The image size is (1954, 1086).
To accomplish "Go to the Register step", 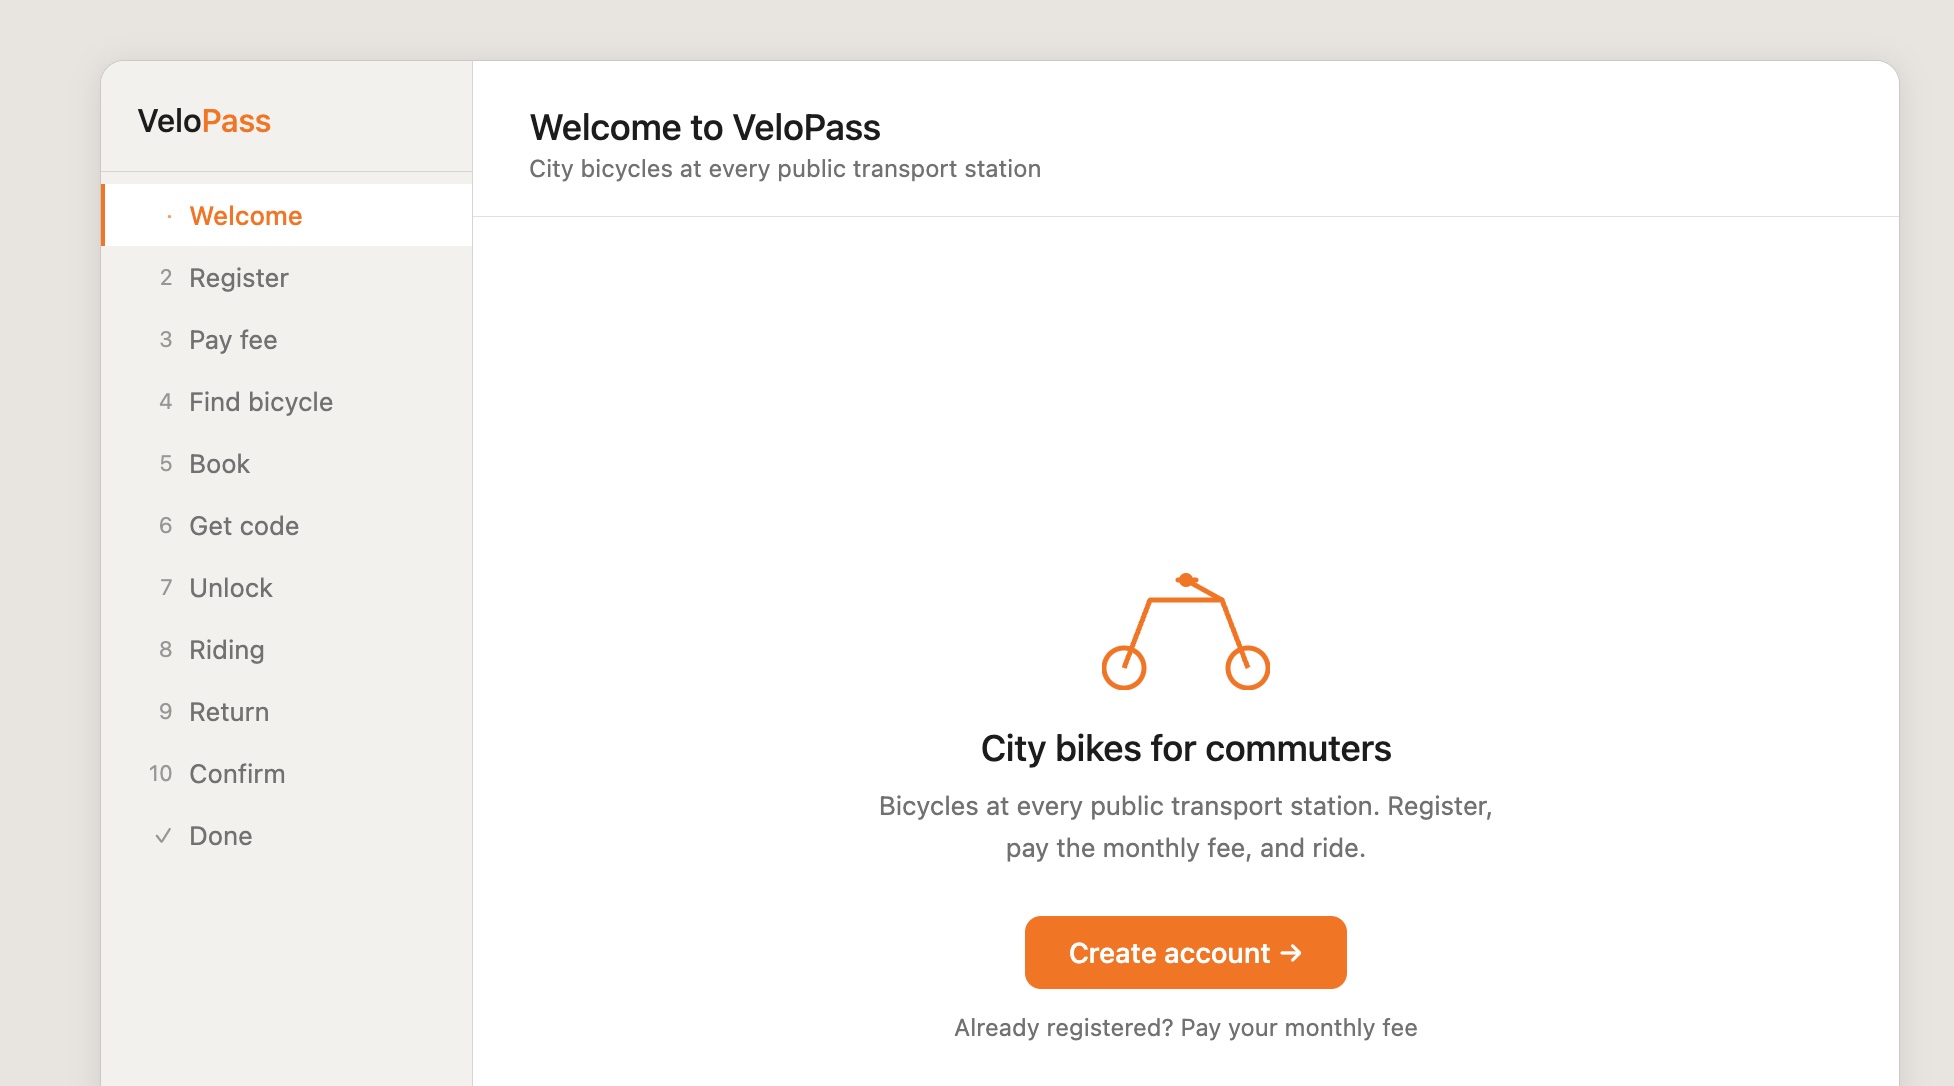I will click(238, 278).
